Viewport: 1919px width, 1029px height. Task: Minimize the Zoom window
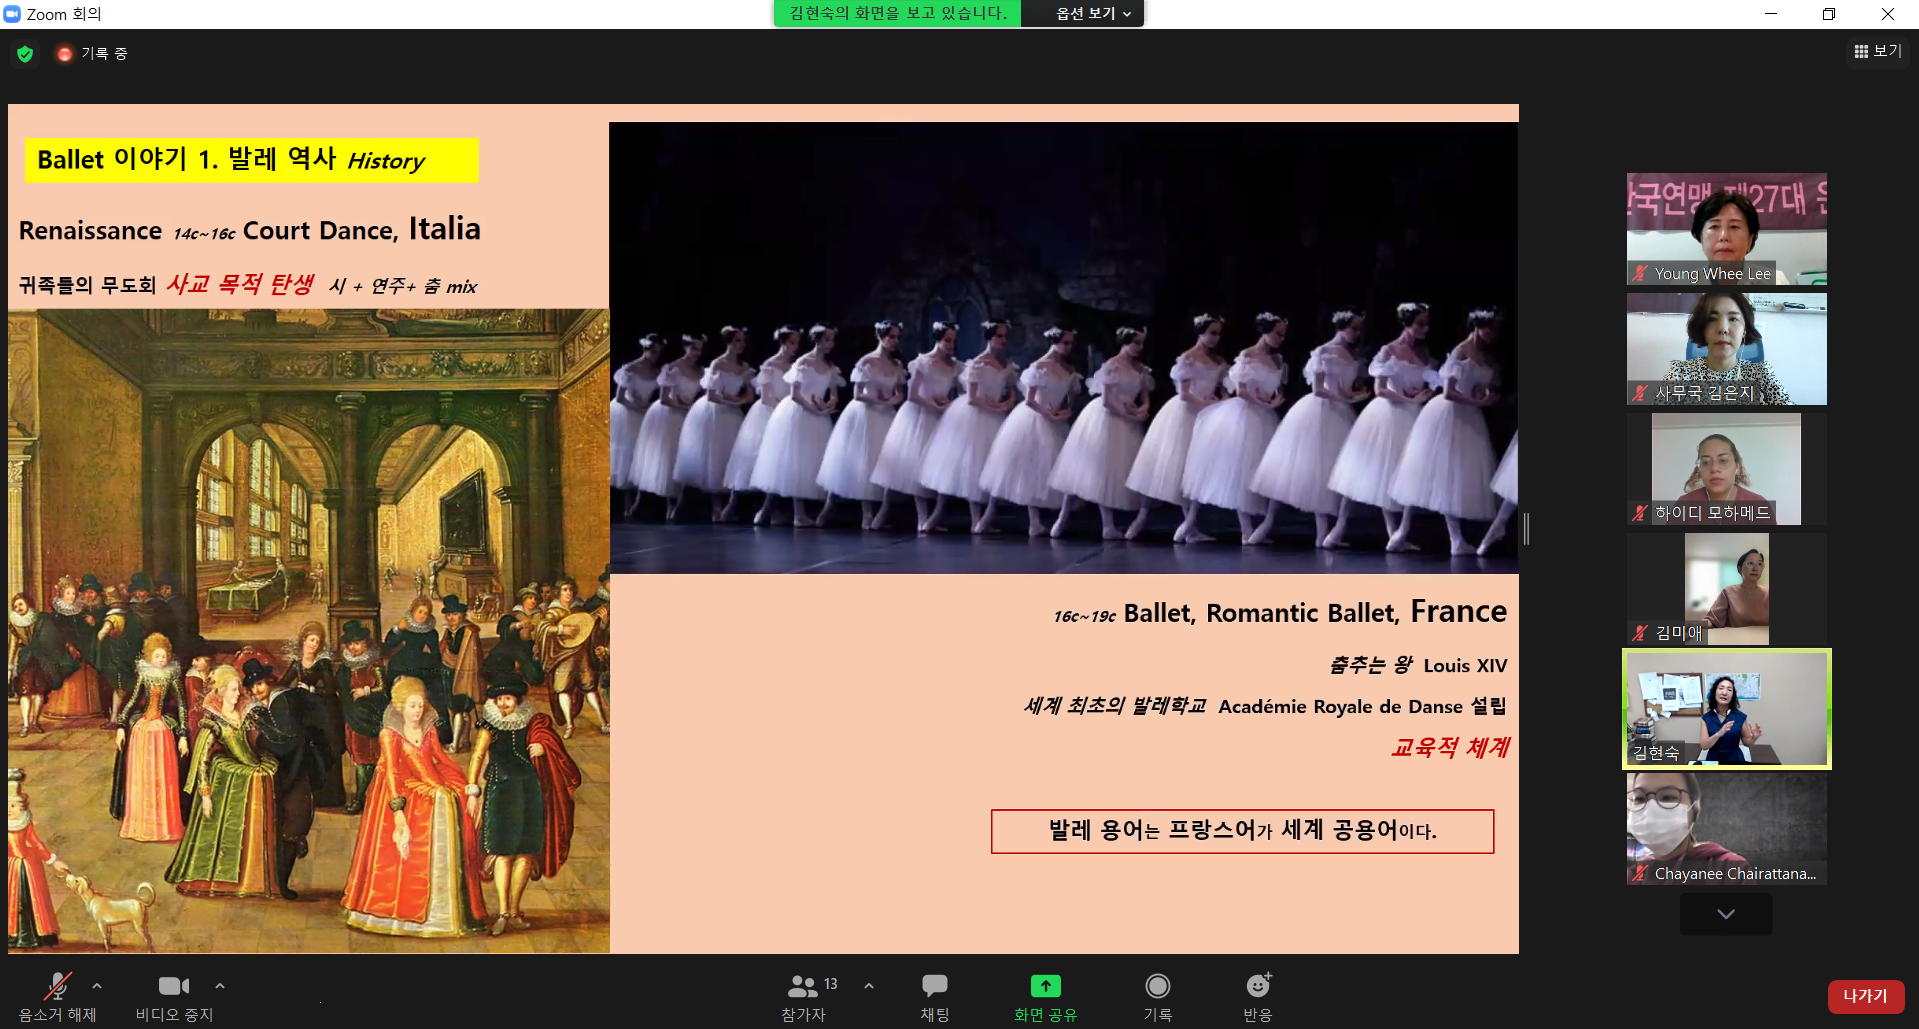[1771, 14]
